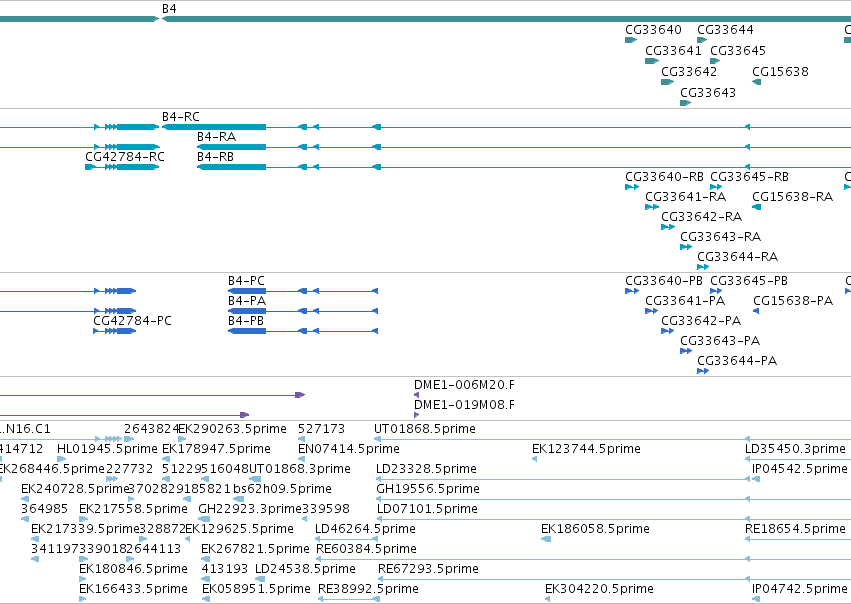This screenshot has height=604, width=851.
Task: Select the EK186058.5prime EST arrow
Action: click(546, 539)
